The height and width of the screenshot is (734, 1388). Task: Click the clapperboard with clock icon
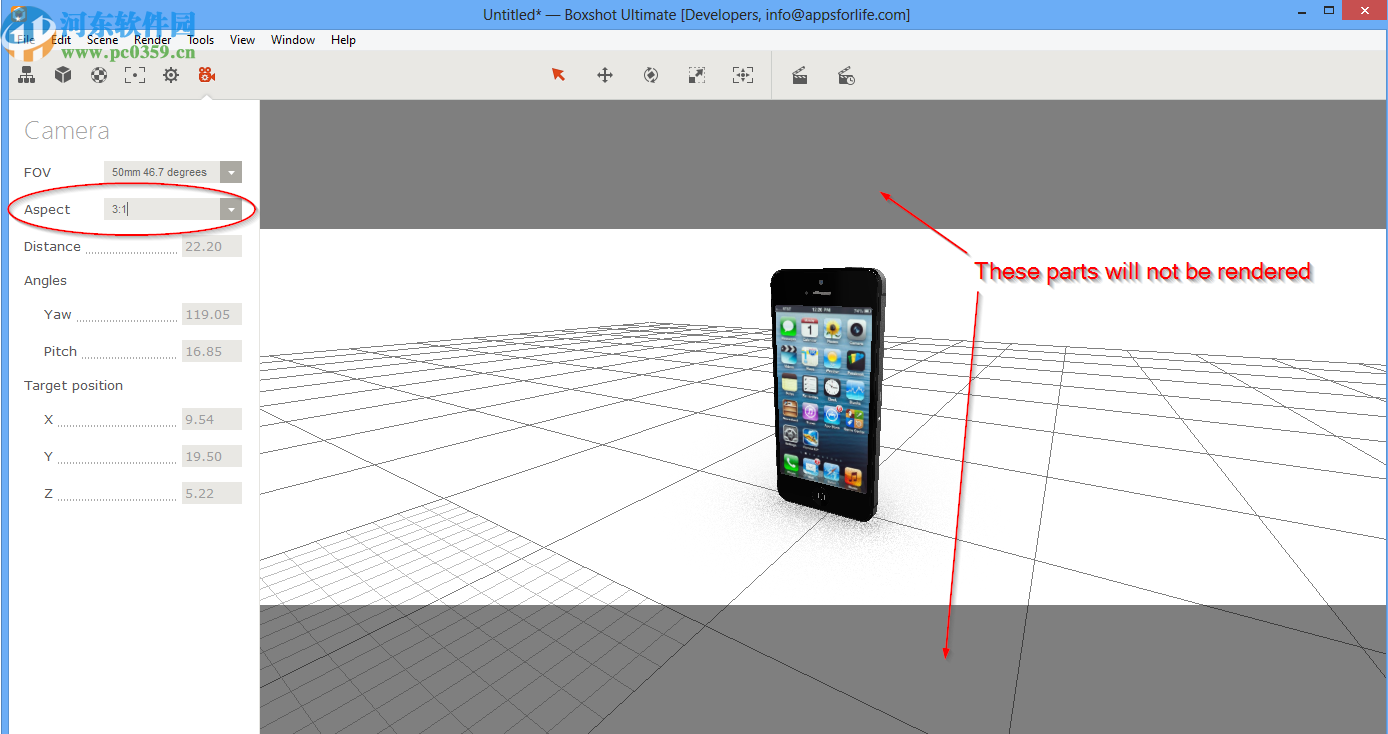846,76
